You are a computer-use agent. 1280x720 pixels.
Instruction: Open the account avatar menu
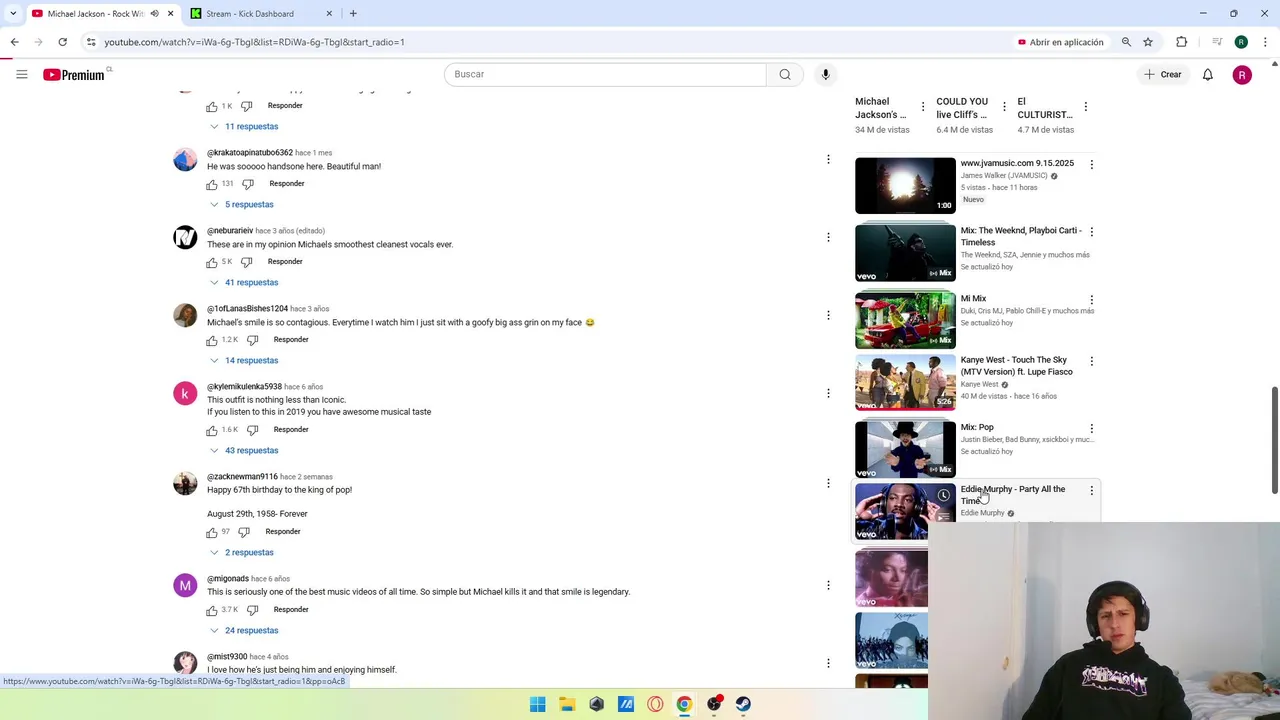(1242, 75)
